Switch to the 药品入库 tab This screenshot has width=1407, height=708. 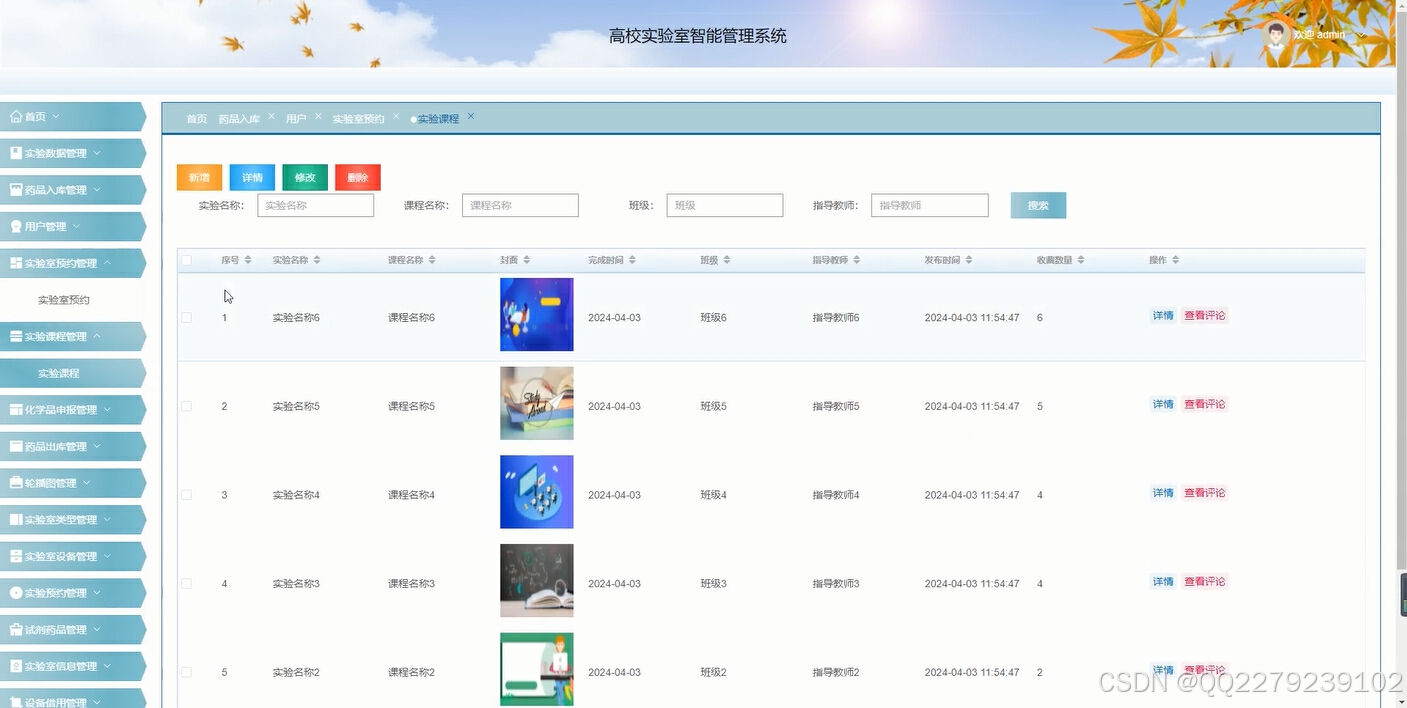(241, 118)
